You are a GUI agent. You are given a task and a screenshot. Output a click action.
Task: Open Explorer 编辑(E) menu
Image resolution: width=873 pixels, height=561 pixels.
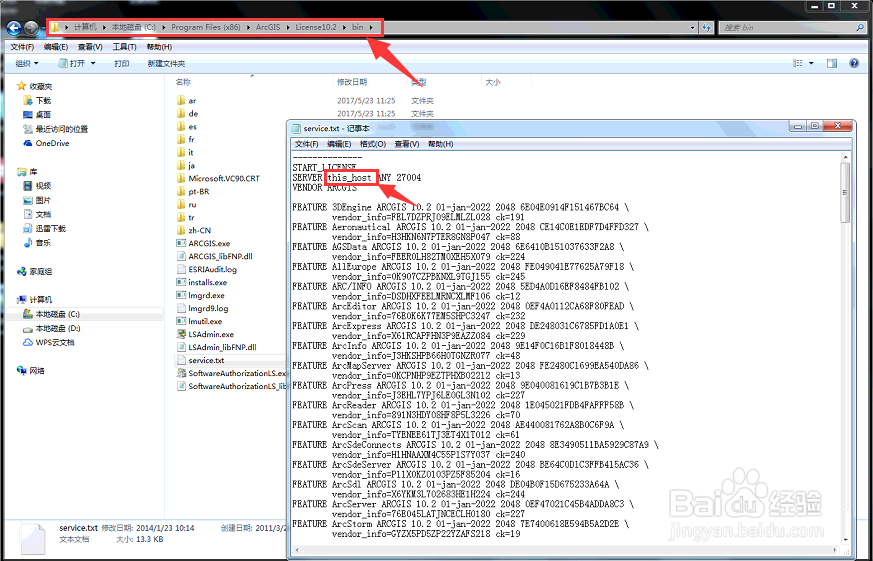click(x=56, y=47)
